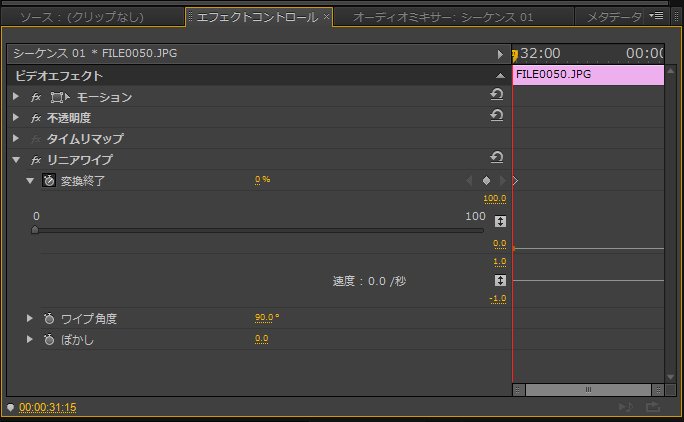Click the 変換終了 slider handle
Screen dimensions: 684x422
click(x=35, y=230)
